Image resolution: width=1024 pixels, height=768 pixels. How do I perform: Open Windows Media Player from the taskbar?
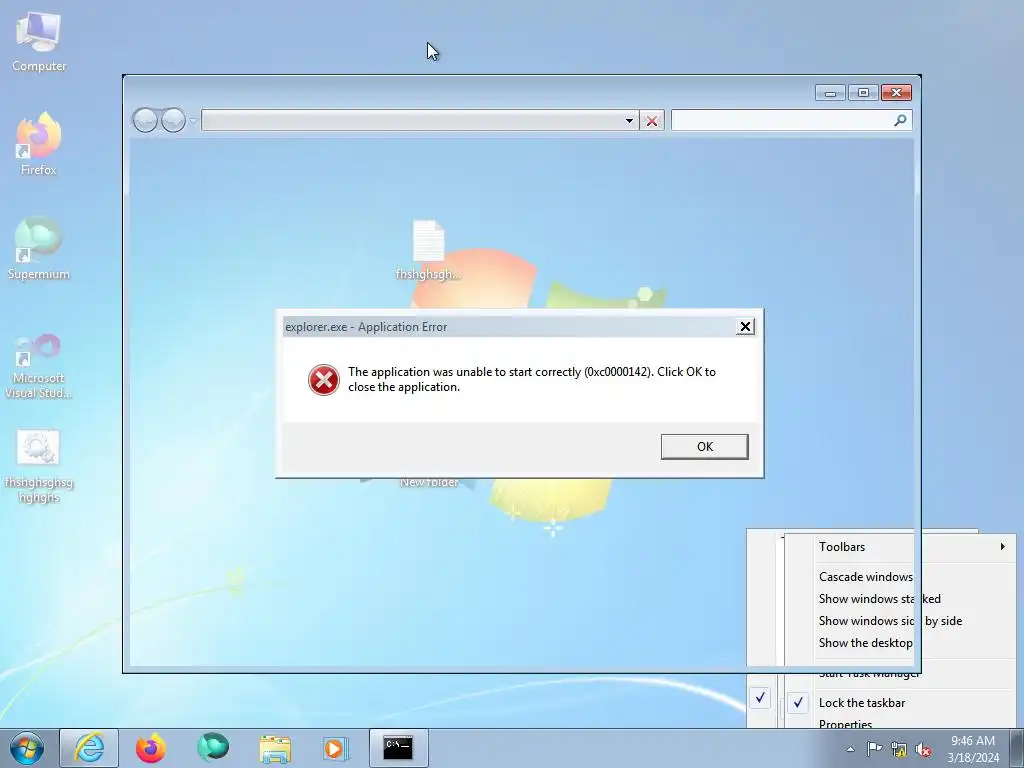click(336, 748)
